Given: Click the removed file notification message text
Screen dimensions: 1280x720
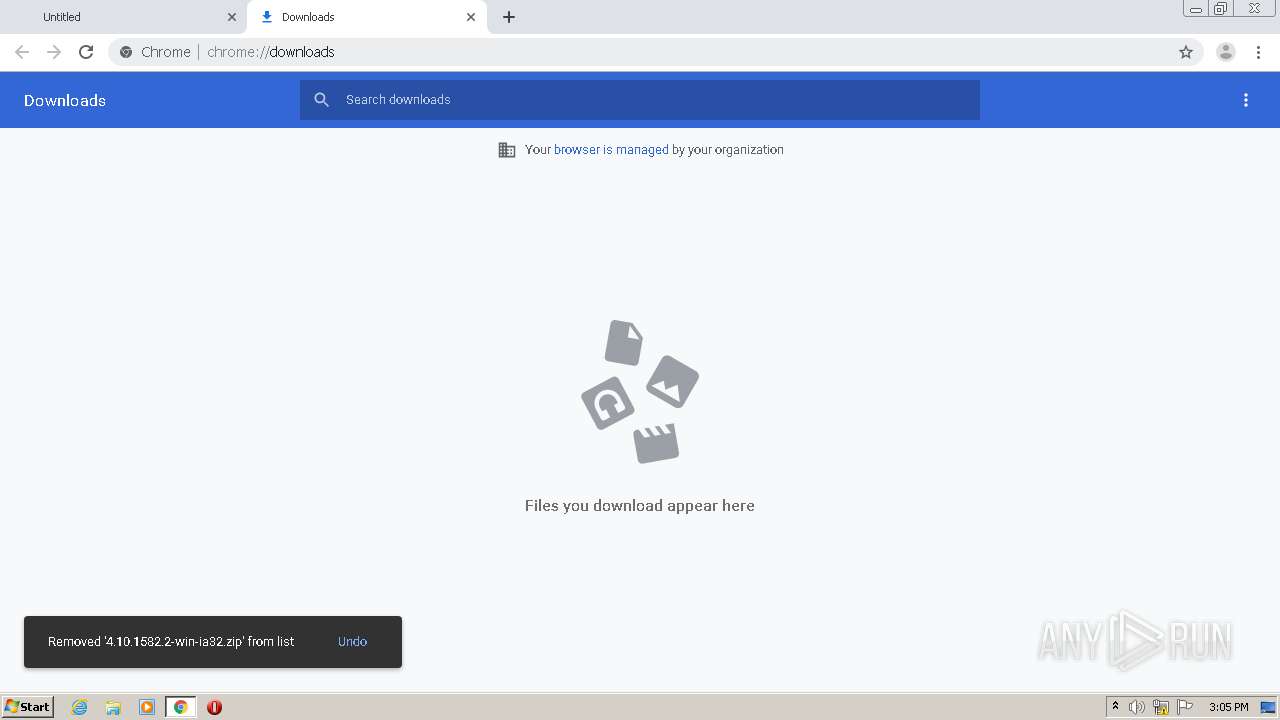Looking at the screenshot, I should pyautogui.click(x=171, y=642).
